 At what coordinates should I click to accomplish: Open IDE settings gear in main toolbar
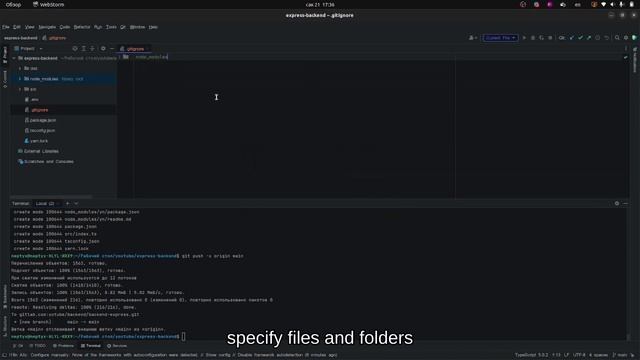pyautogui.click(x=626, y=38)
